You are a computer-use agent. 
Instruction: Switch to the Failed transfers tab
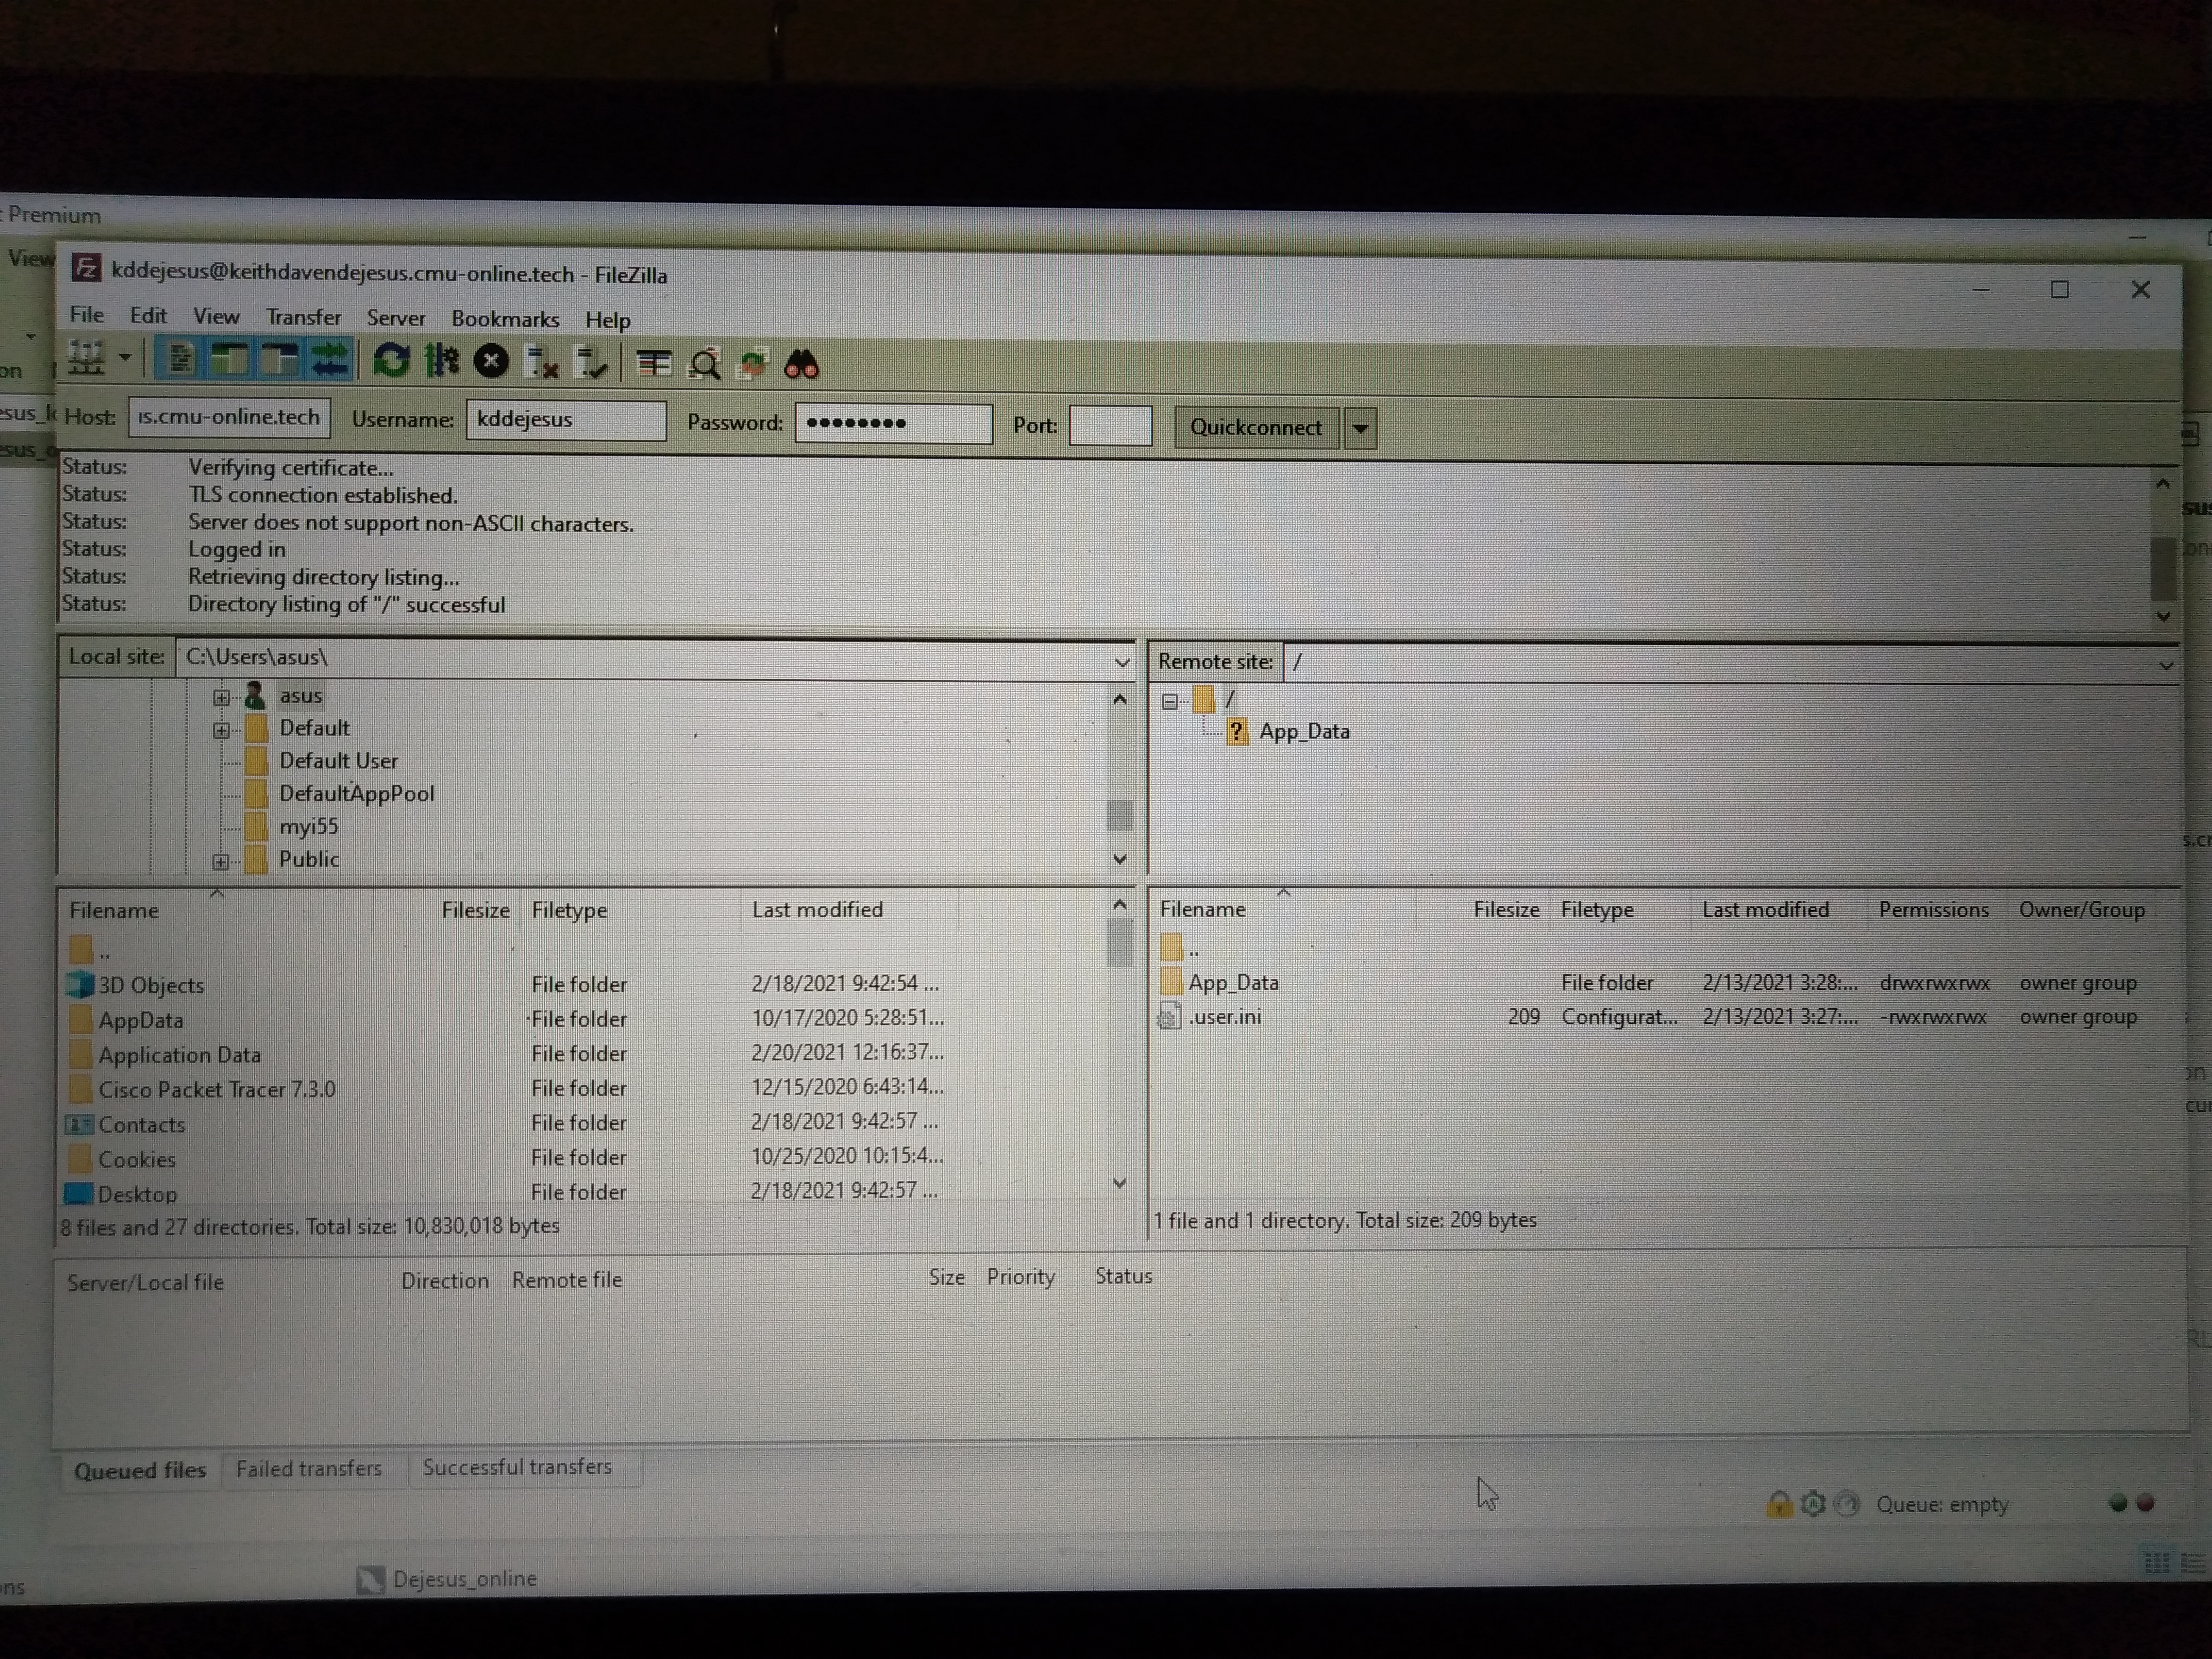coord(309,1468)
